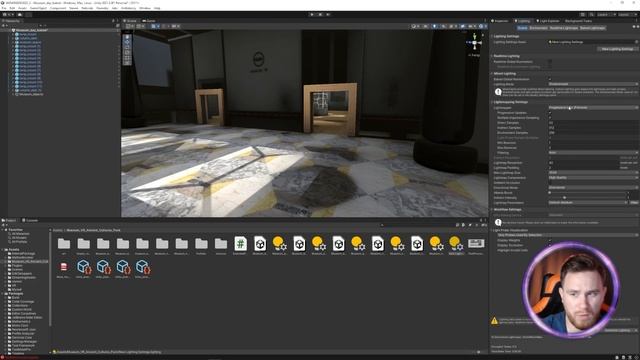This screenshot has height=360, width=640.
Task: Click the Hierarchy add (+) button
Action: [x=4, y=25]
